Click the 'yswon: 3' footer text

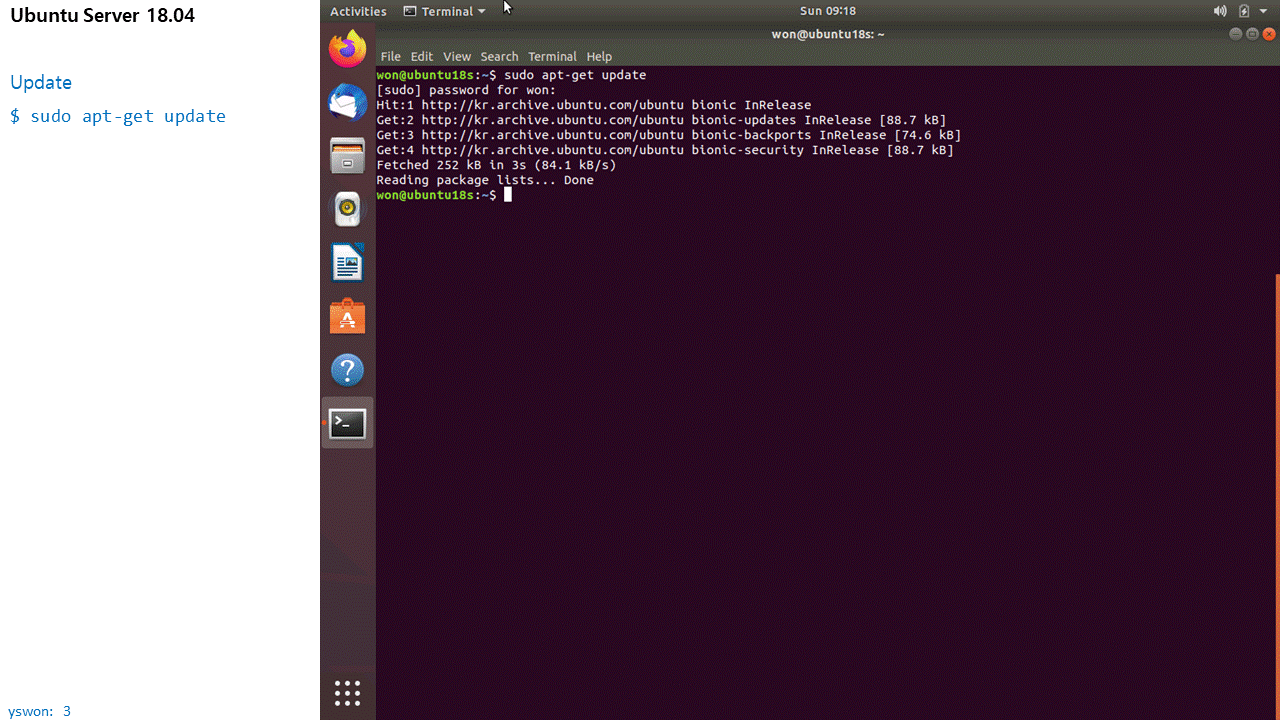click(x=39, y=711)
